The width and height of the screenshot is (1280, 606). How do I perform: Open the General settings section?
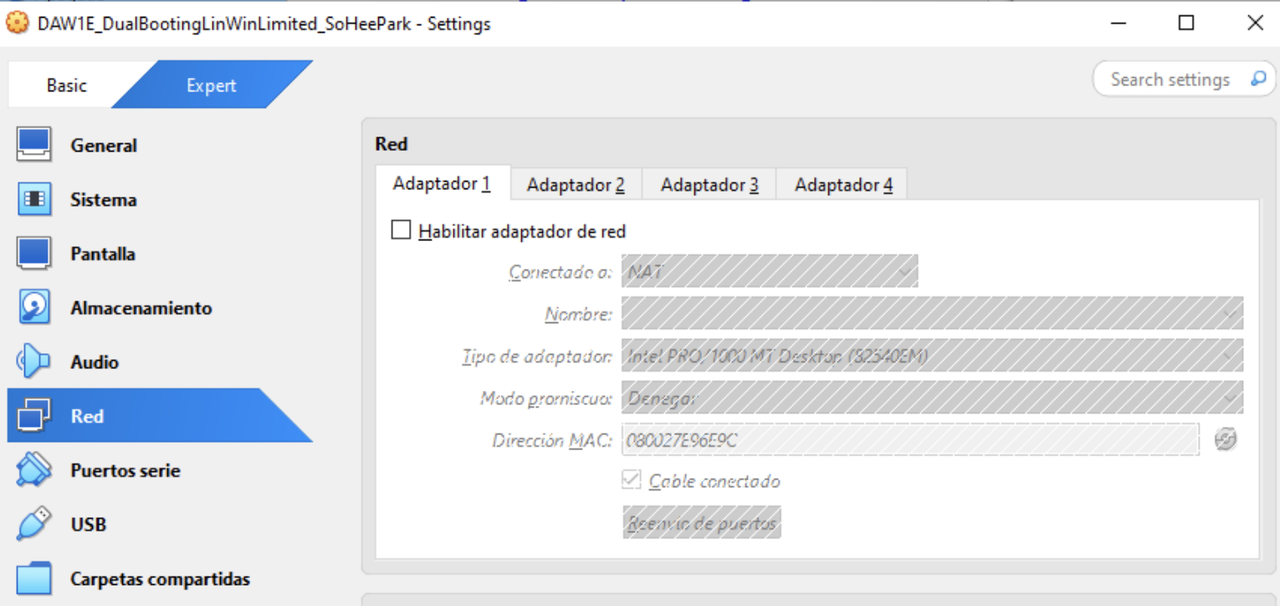(160, 145)
